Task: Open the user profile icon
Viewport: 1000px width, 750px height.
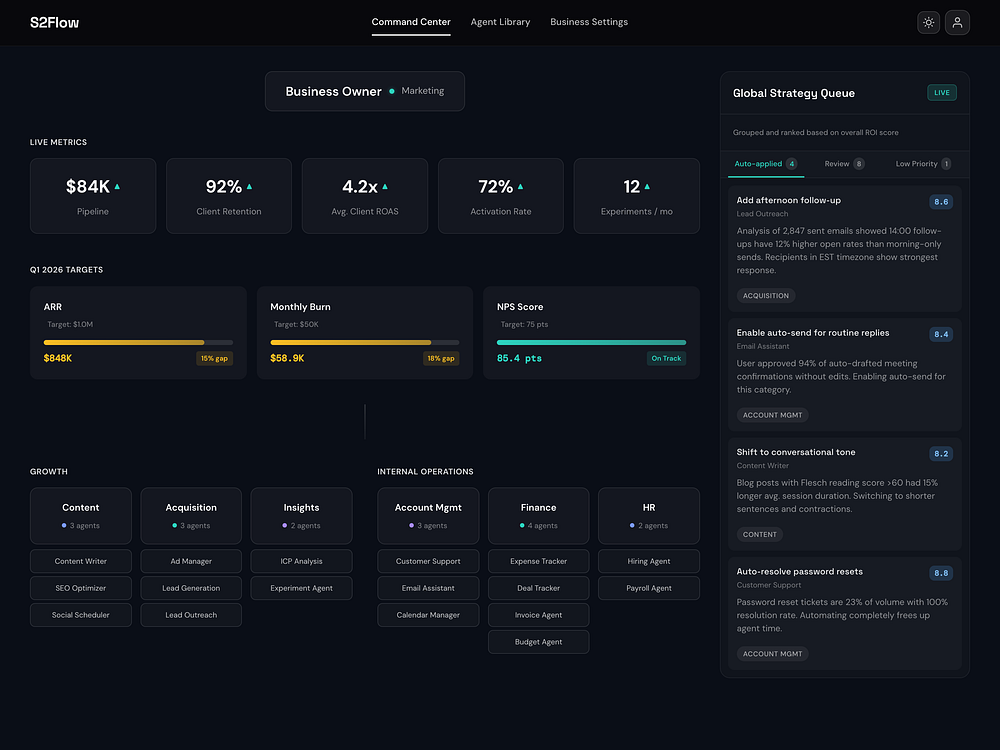Action: coord(957,22)
